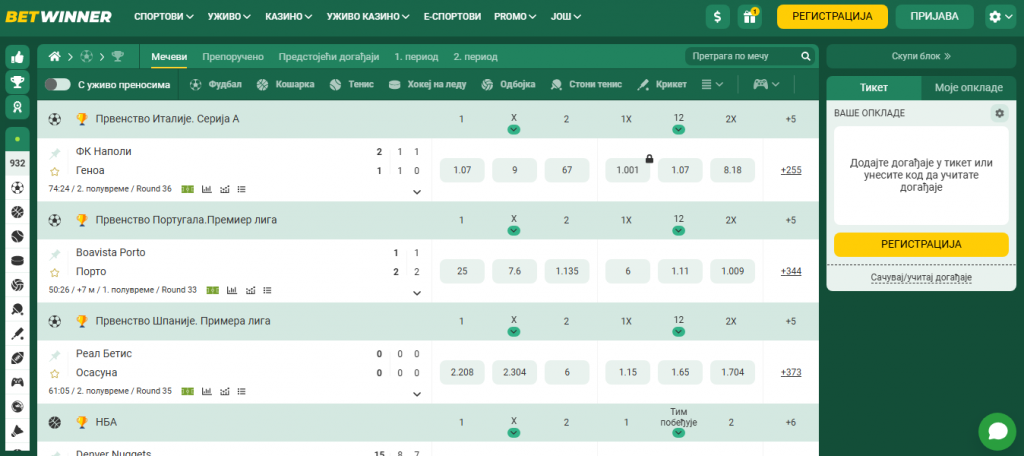Image resolution: width=1024 pixels, height=456 pixels.
Task: Favorite the Наполи–Геноа match star
Action: pyautogui.click(x=55, y=172)
